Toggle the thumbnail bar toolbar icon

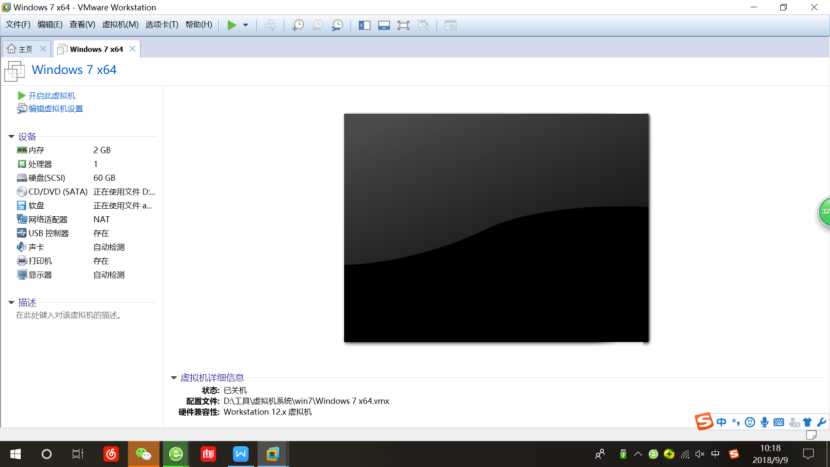click(x=384, y=25)
